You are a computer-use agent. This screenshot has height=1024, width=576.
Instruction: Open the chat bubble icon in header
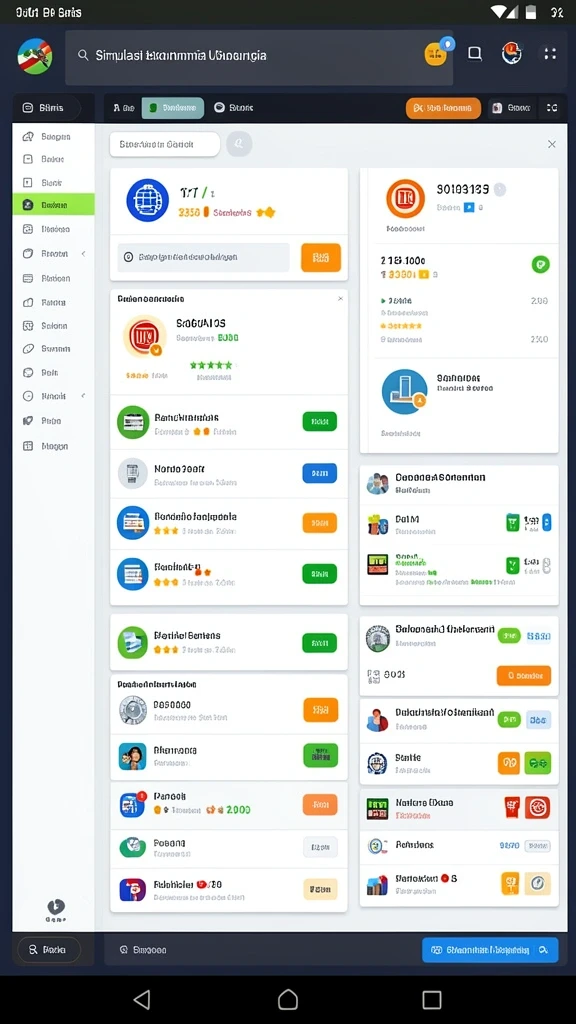(x=475, y=54)
